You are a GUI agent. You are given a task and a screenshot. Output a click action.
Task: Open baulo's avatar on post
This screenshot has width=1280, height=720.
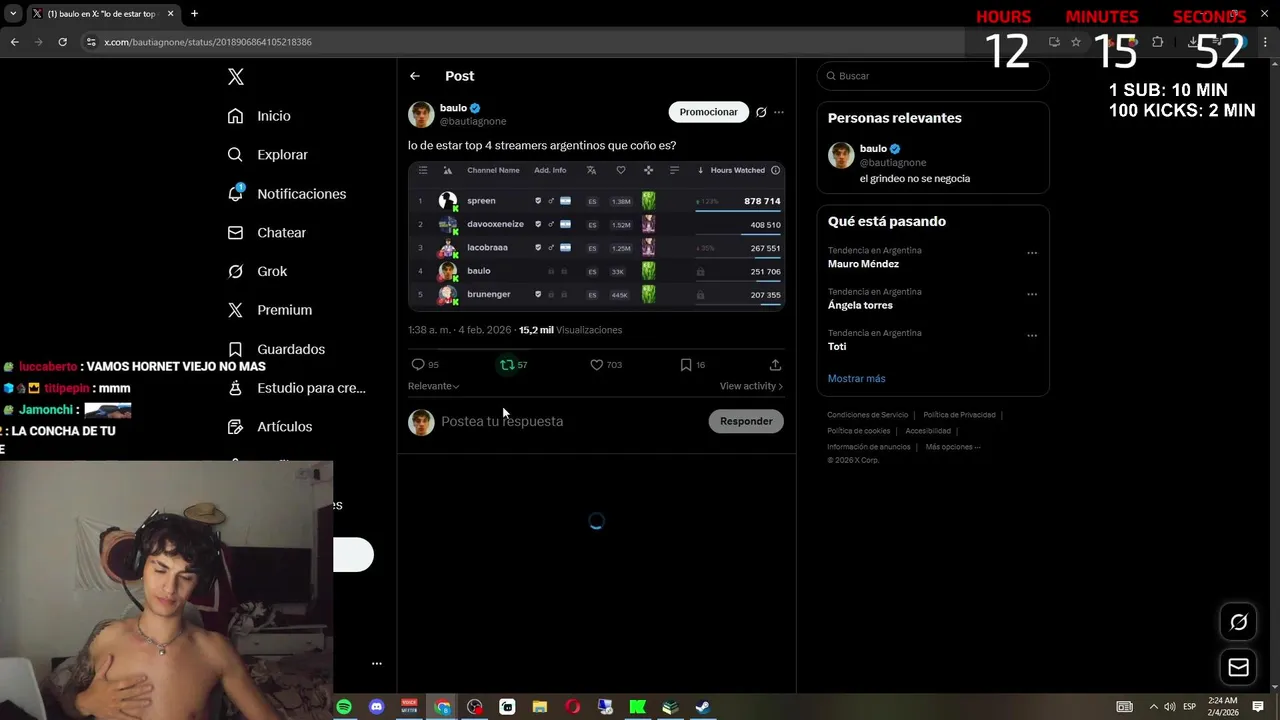[421, 114]
